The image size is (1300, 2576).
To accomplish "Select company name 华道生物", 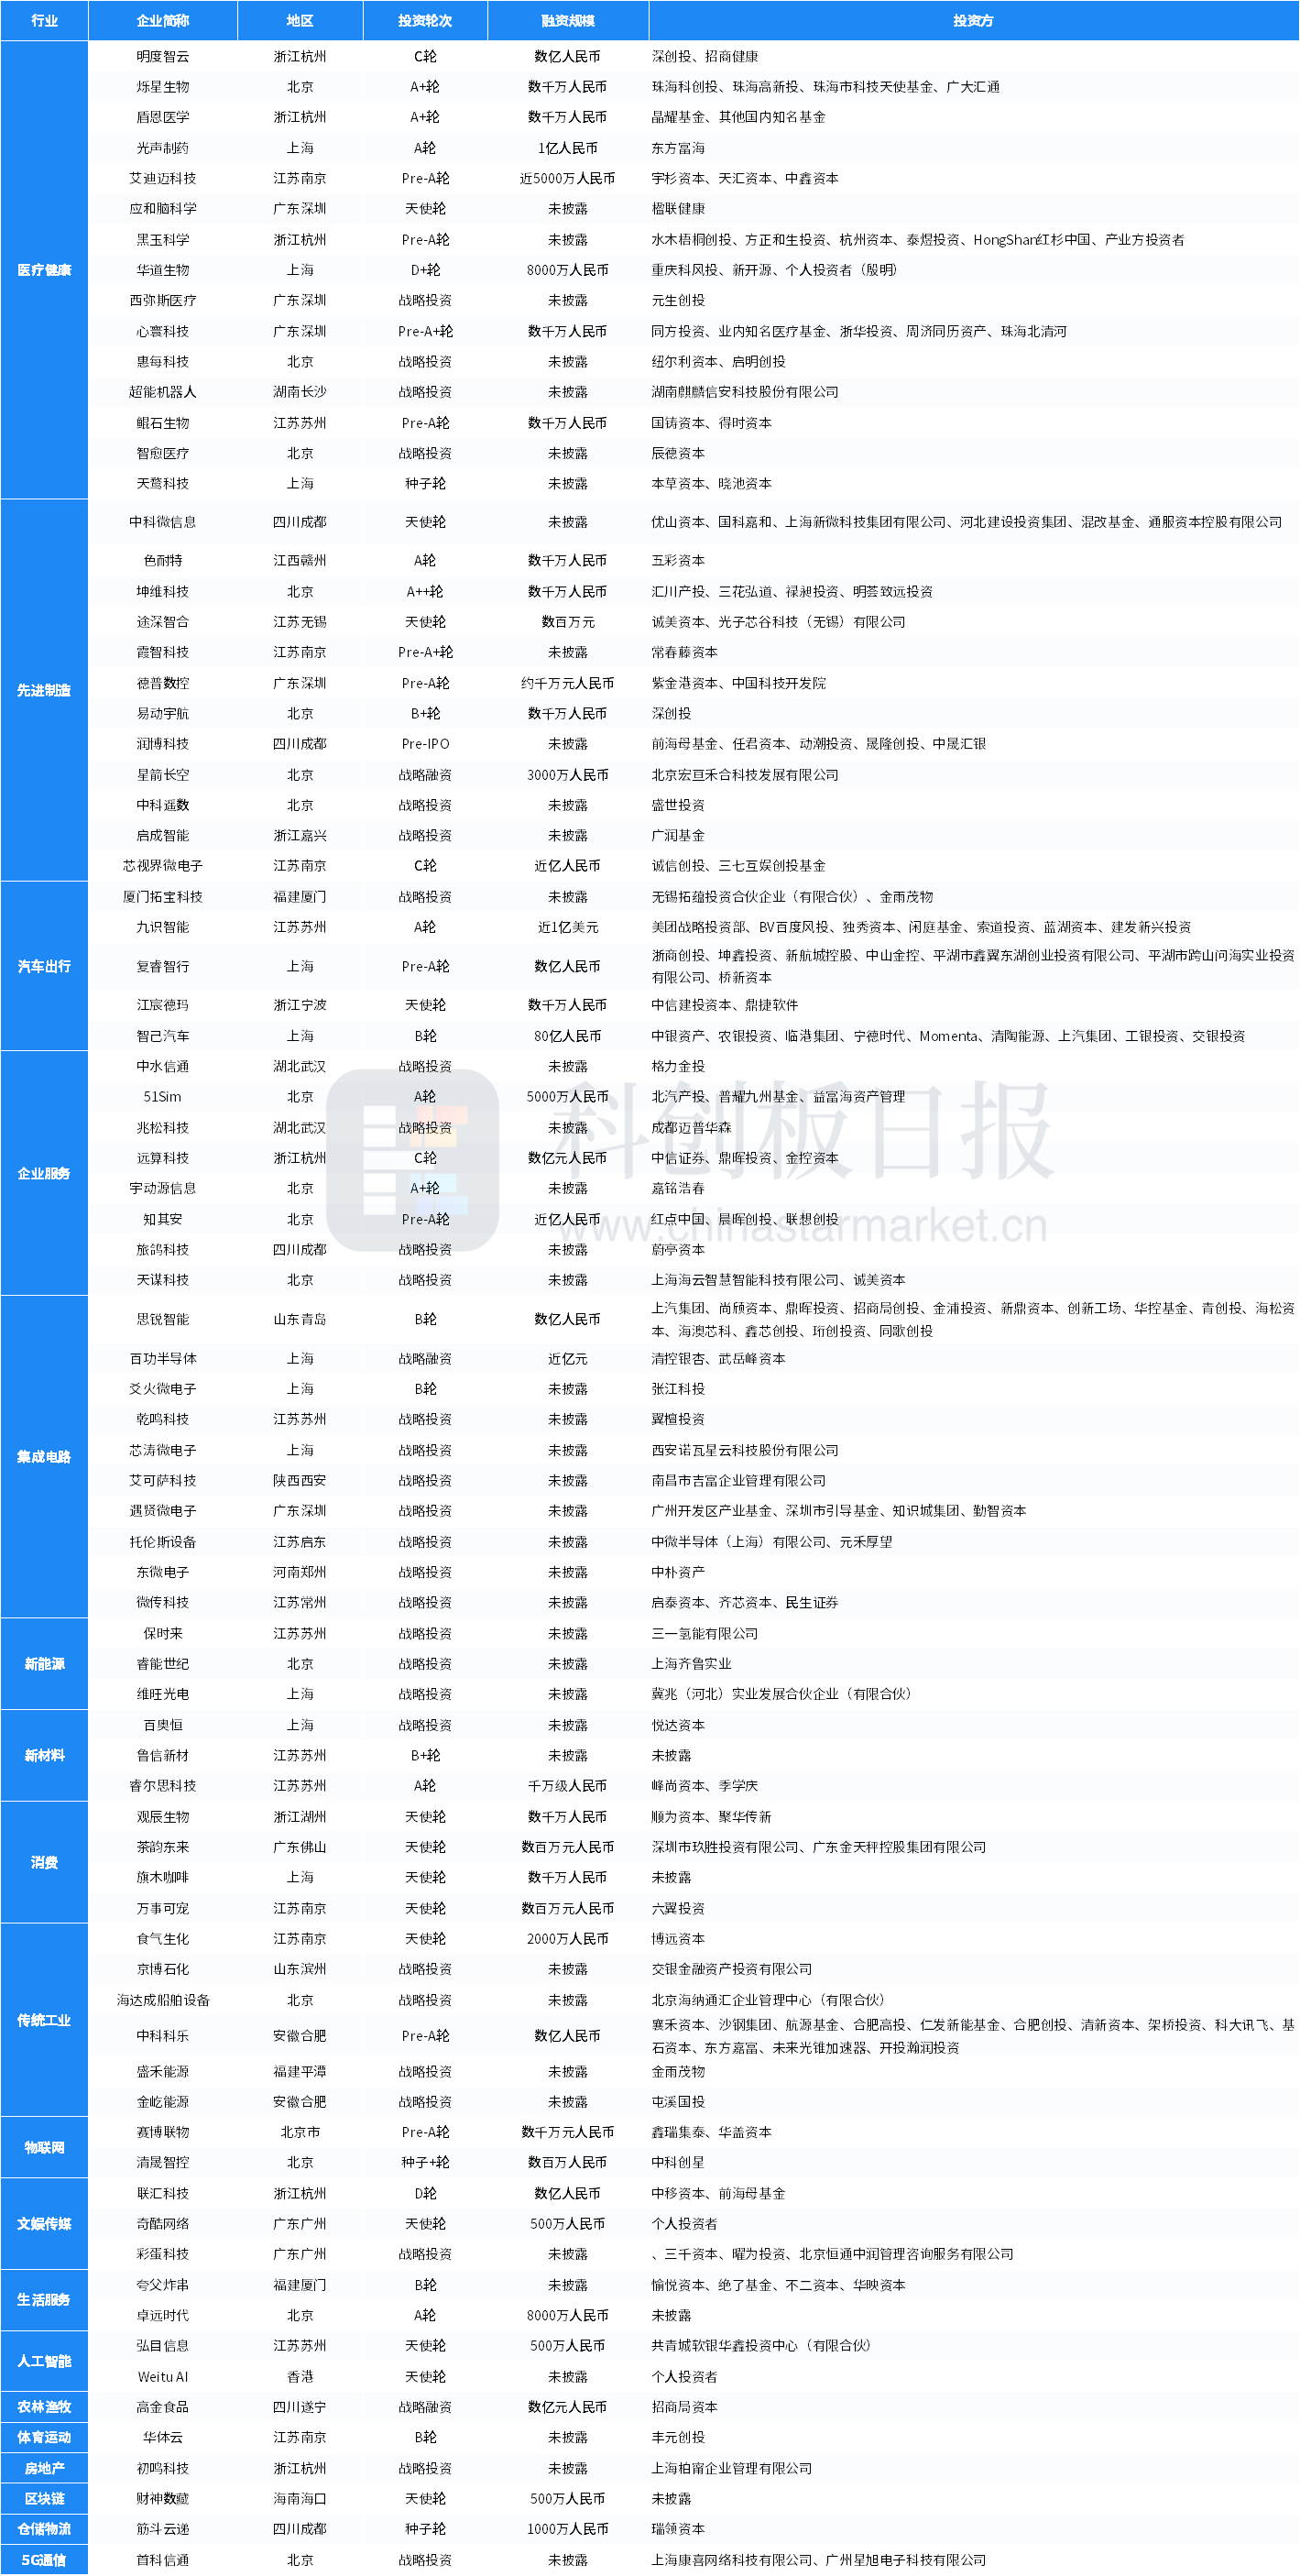I will click(163, 270).
